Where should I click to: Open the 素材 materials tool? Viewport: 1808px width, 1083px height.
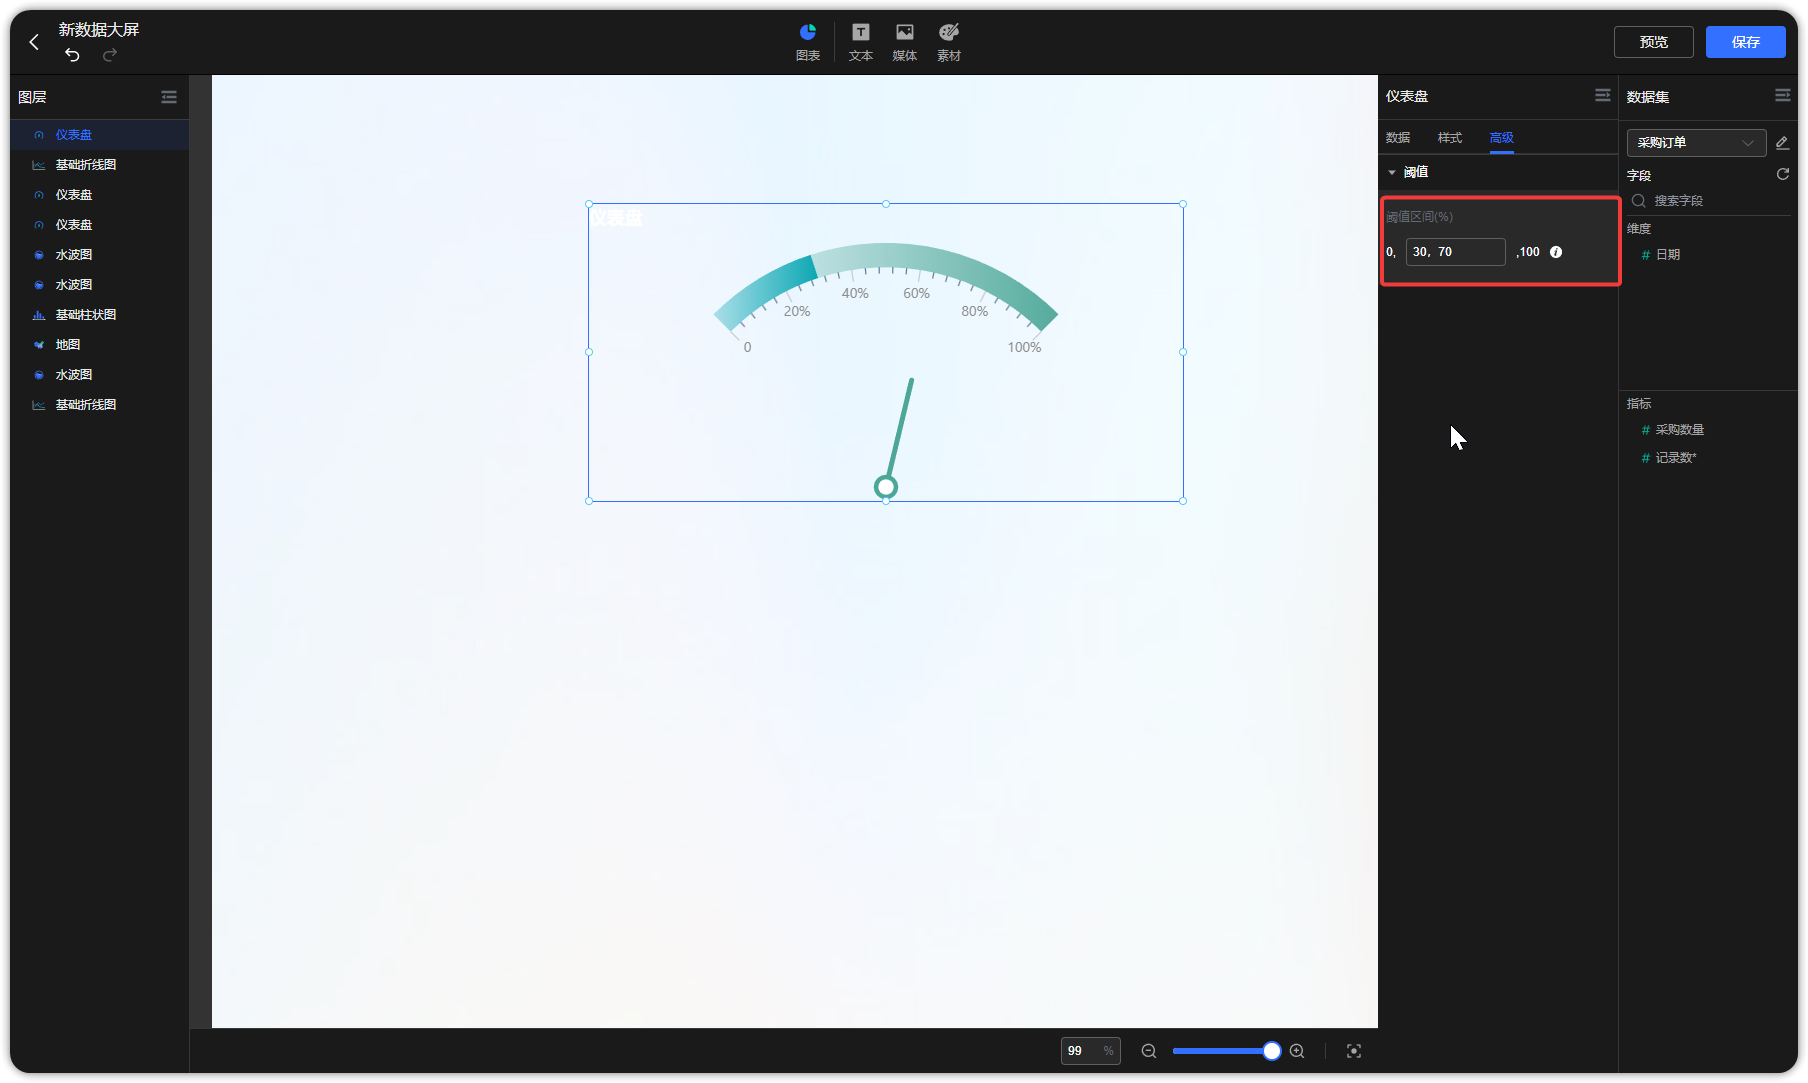click(x=949, y=42)
